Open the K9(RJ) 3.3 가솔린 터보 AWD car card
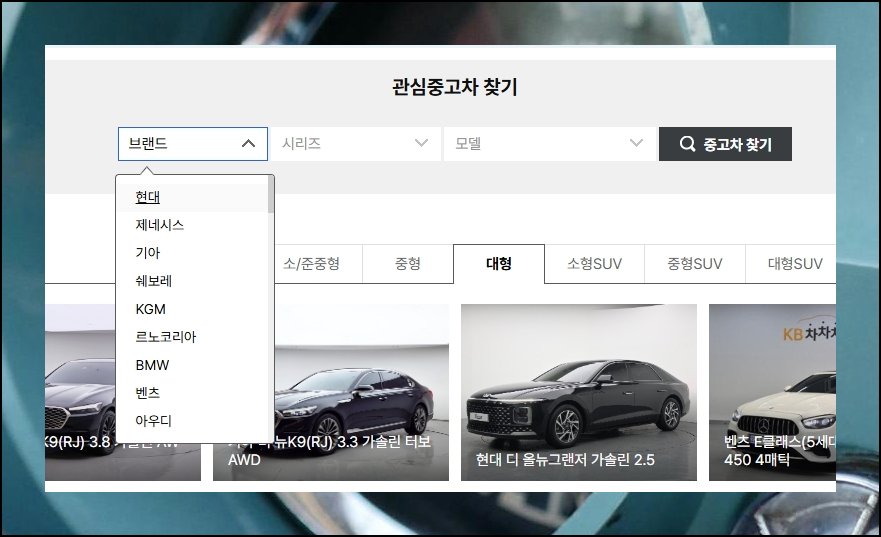The image size is (881, 537). [361, 393]
